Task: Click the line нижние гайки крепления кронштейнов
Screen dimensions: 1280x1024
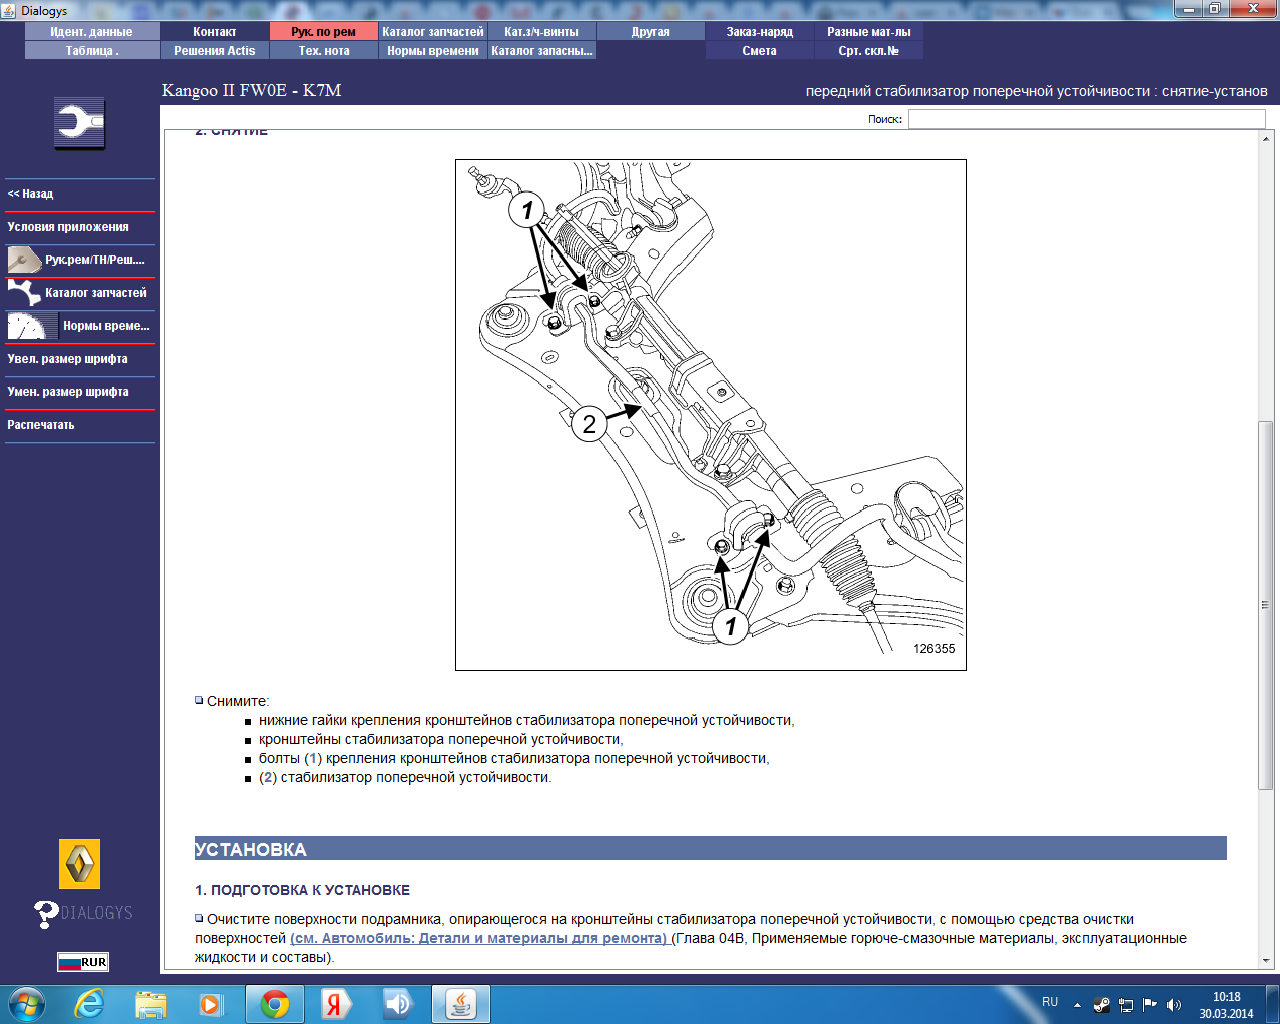Action: click(x=527, y=720)
